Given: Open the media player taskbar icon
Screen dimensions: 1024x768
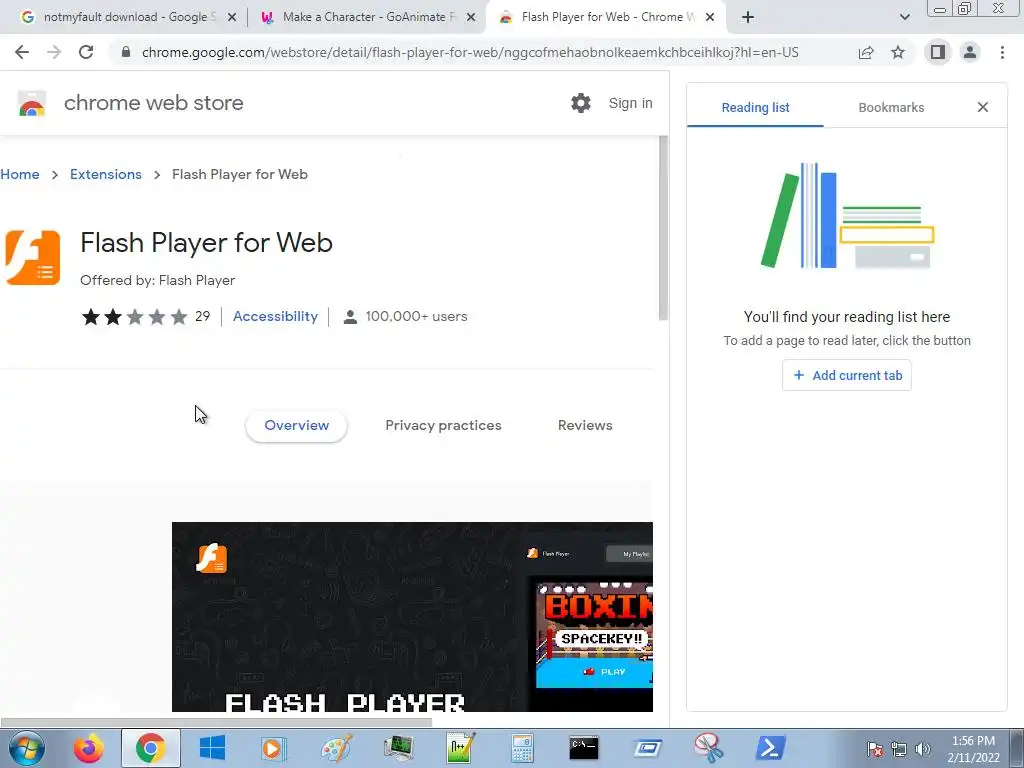Looking at the screenshot, I should [274, 748].
